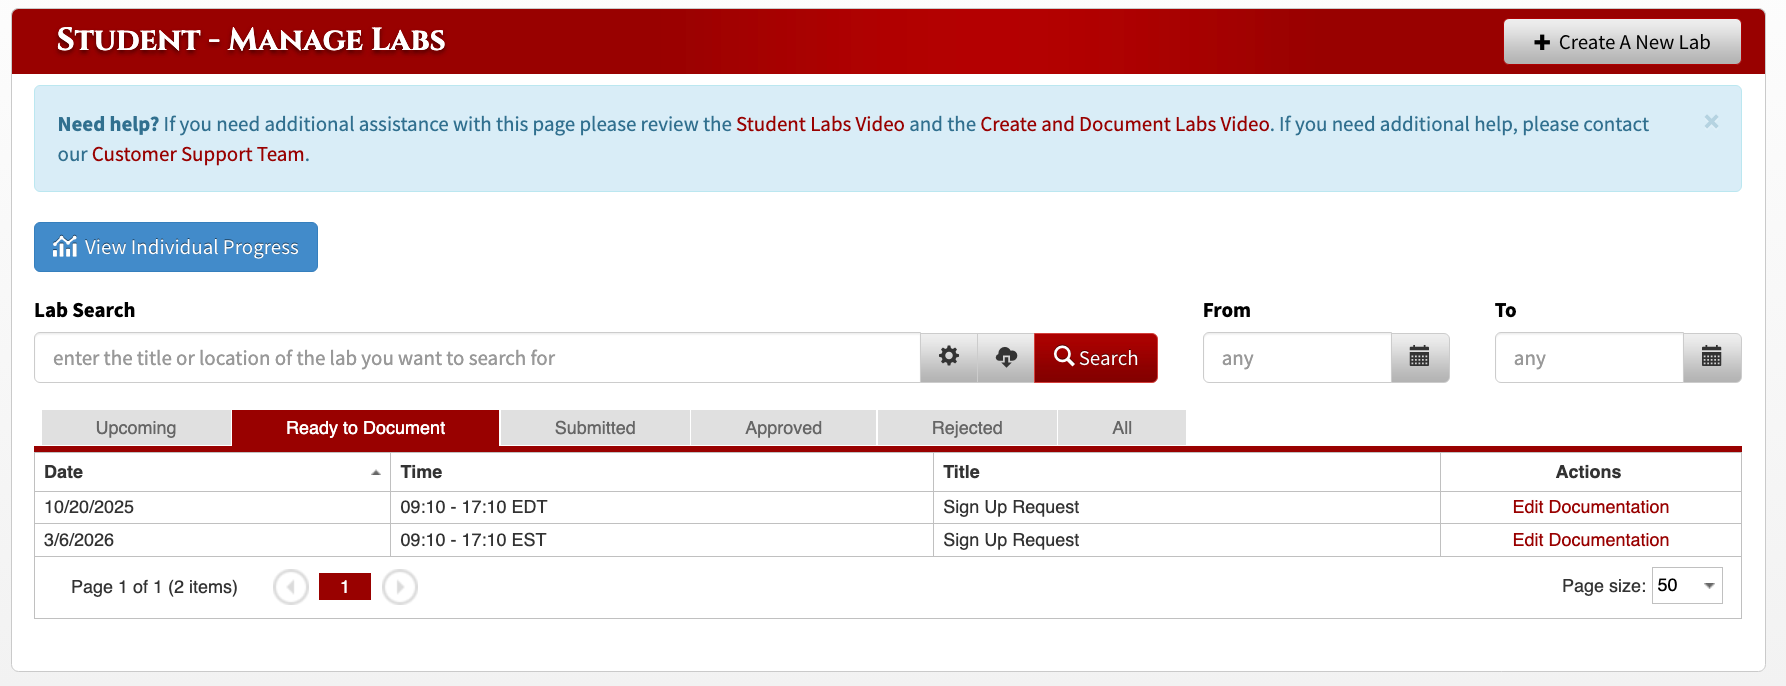Edit Documentation for the 10/20/2025 lab
The height and width of the screenshot is (686, 1786).
(x=1590, y=507)
